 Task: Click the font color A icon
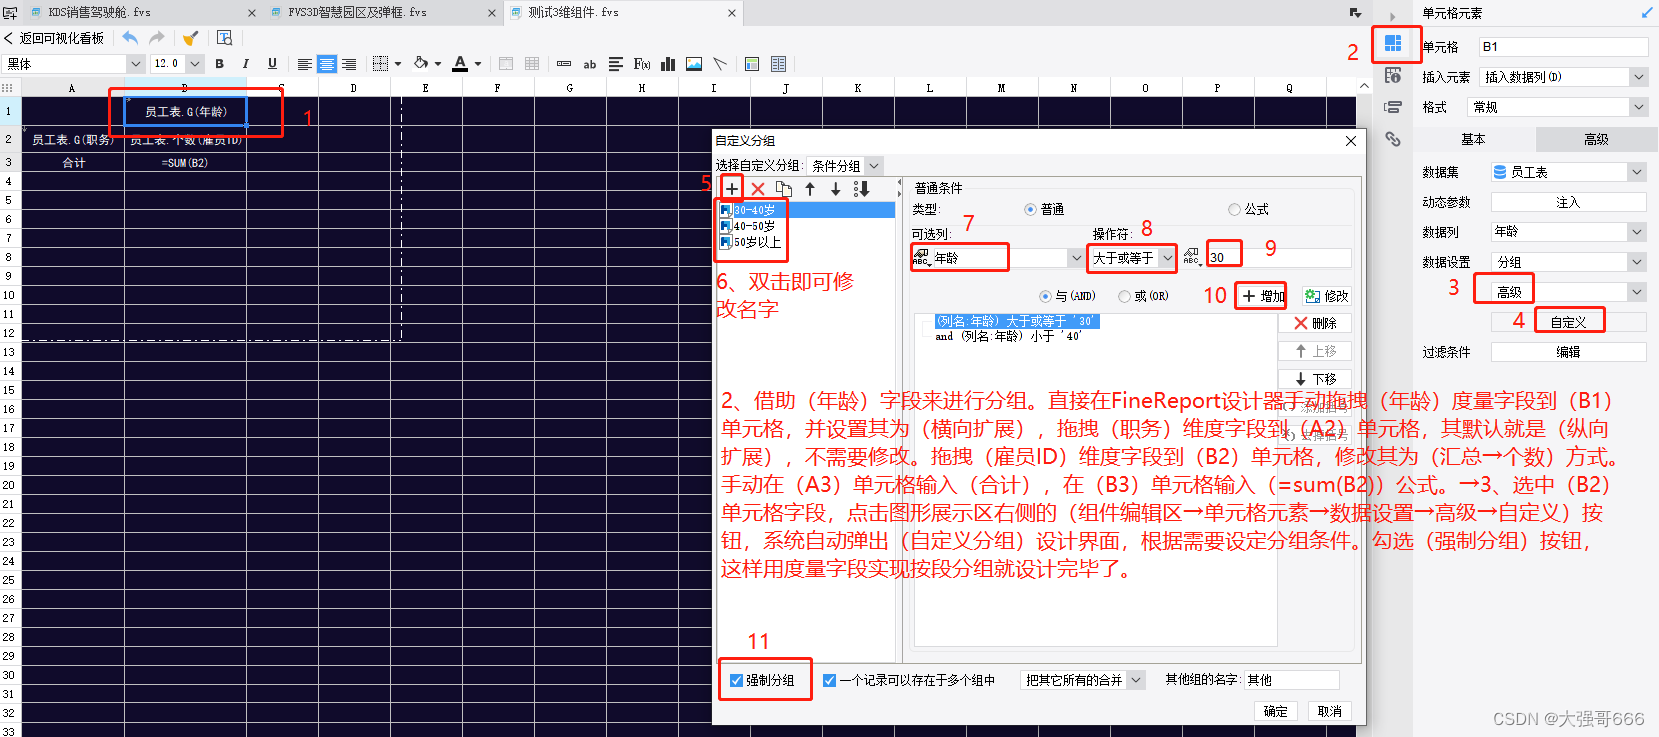(460, 64)
